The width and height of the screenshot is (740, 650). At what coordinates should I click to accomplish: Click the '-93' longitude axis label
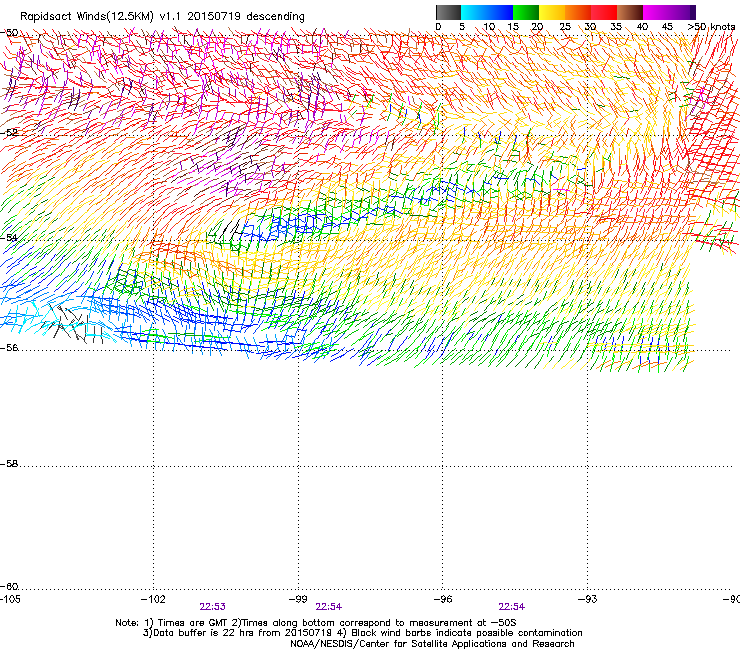[588, 599]
